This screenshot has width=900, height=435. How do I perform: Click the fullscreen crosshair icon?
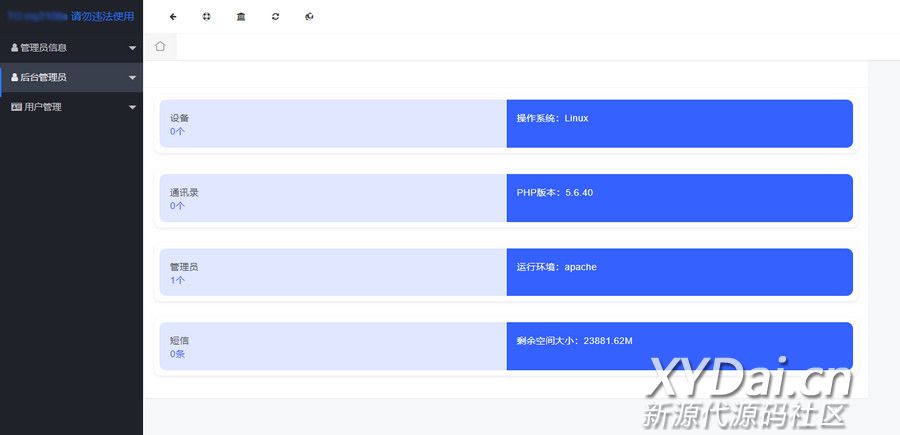[x=206, y=17]
